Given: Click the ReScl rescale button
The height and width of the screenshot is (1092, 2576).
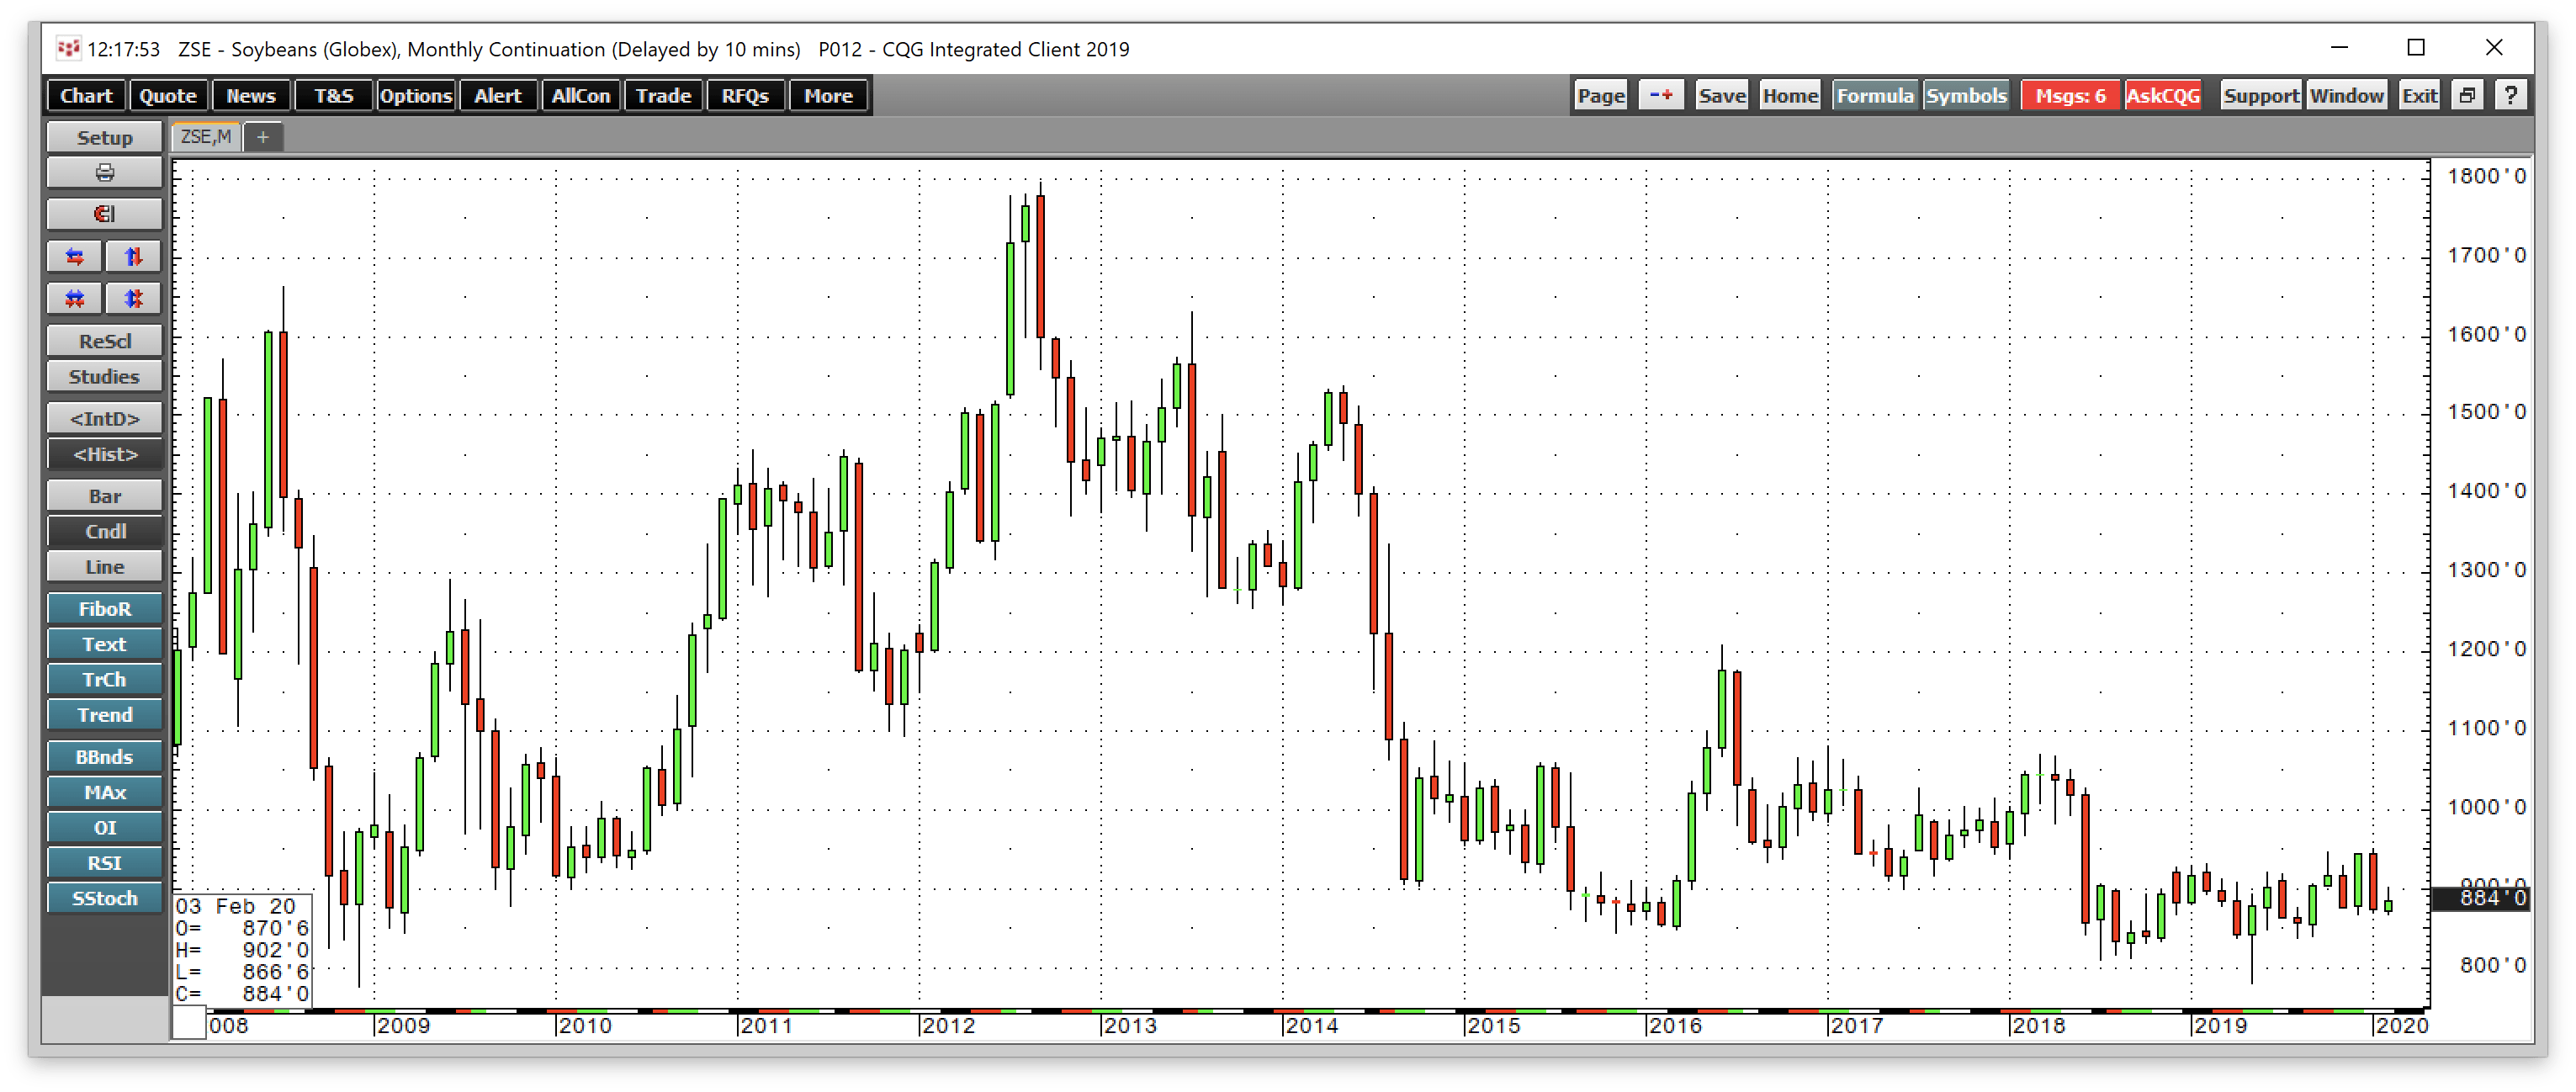Looking at the screenshot, I should pos(104,341).
